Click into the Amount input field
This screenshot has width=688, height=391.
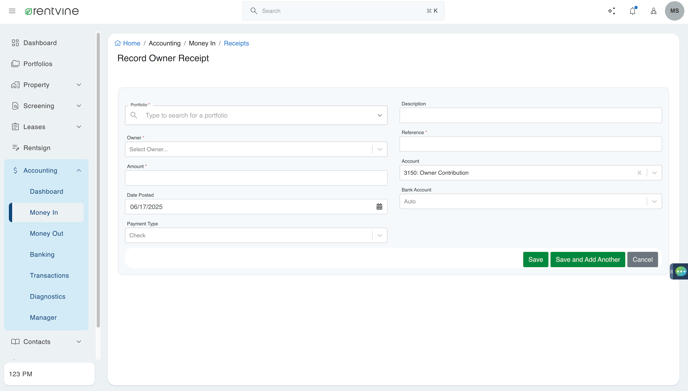pyautogui.click(x=256, y=178)
